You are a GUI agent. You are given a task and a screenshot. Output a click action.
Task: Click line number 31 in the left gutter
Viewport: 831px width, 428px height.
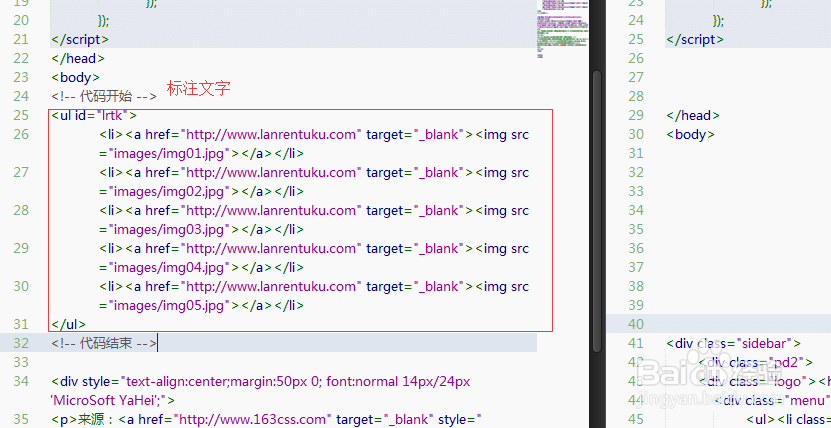(21, 324)
